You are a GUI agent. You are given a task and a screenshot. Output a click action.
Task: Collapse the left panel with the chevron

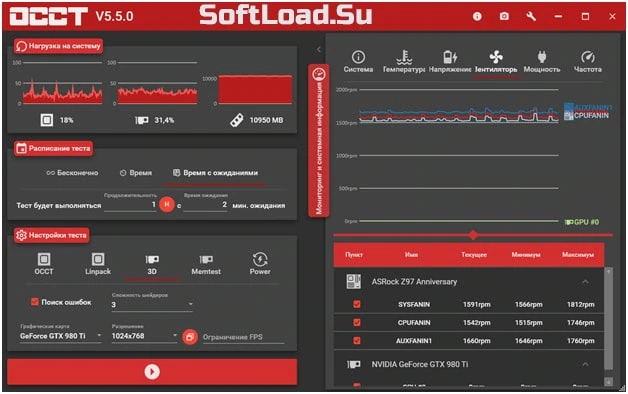(x=319, y=49)
